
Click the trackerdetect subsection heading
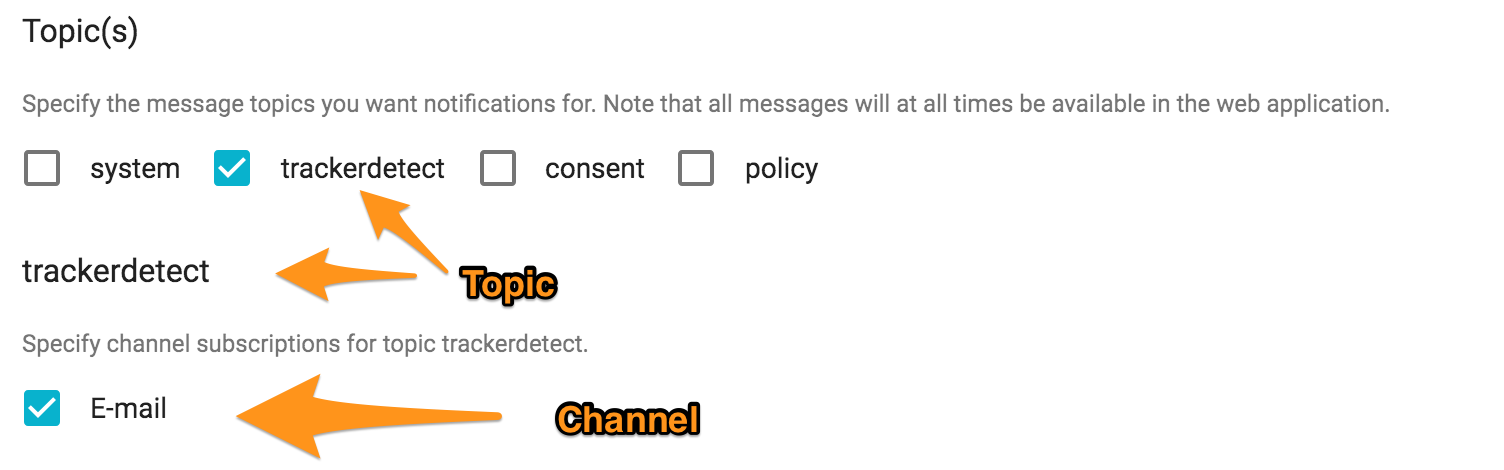click(116, 271)
